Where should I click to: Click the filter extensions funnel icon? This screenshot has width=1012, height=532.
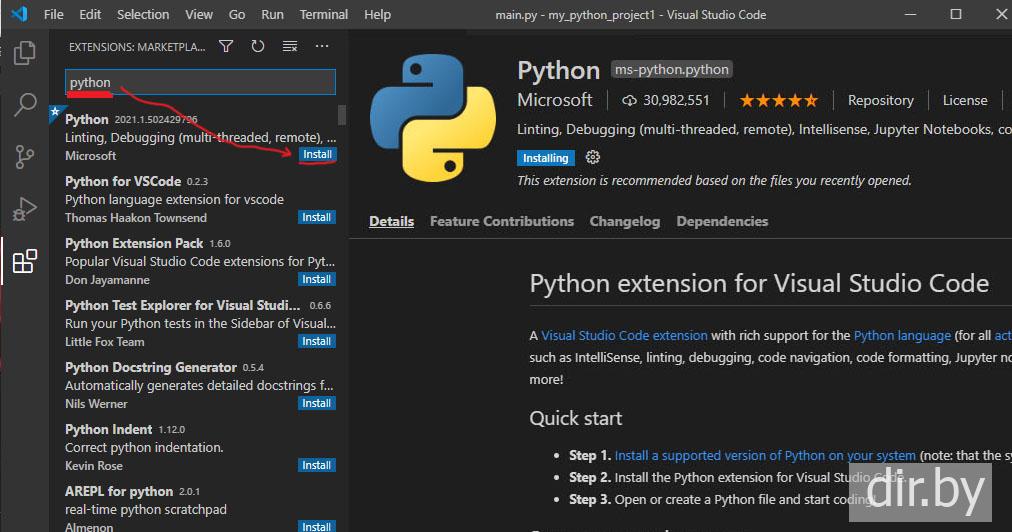226,46
